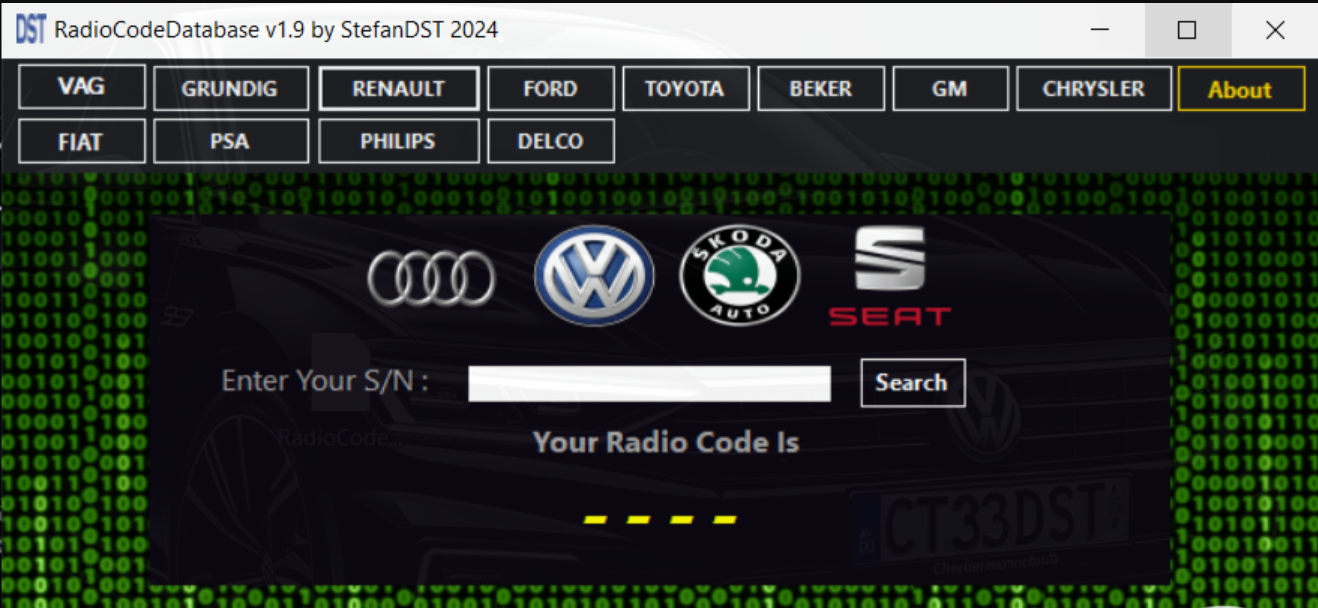This screenshot has height=608, width=1318.
Task: Switch to the TOYOTA section
Action: pyautogui.click(x=685, y=88)
